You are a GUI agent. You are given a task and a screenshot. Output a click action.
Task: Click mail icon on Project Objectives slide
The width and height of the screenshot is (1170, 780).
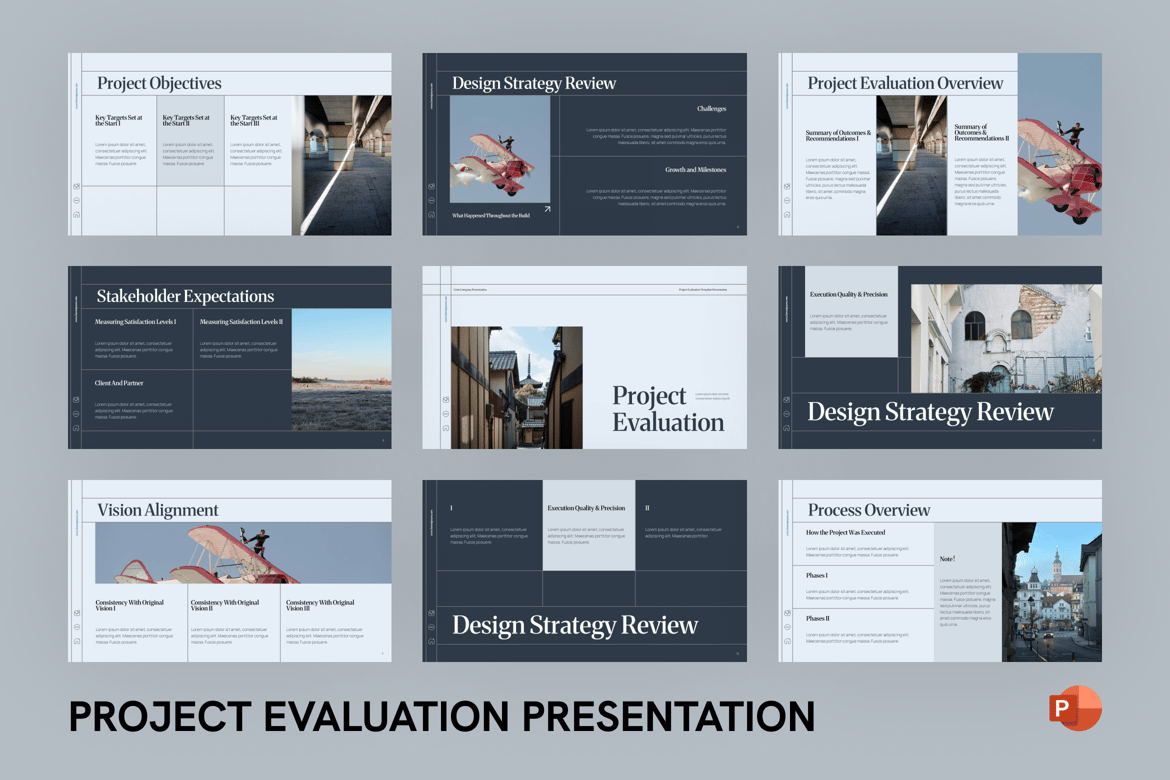tap(76, 187)
